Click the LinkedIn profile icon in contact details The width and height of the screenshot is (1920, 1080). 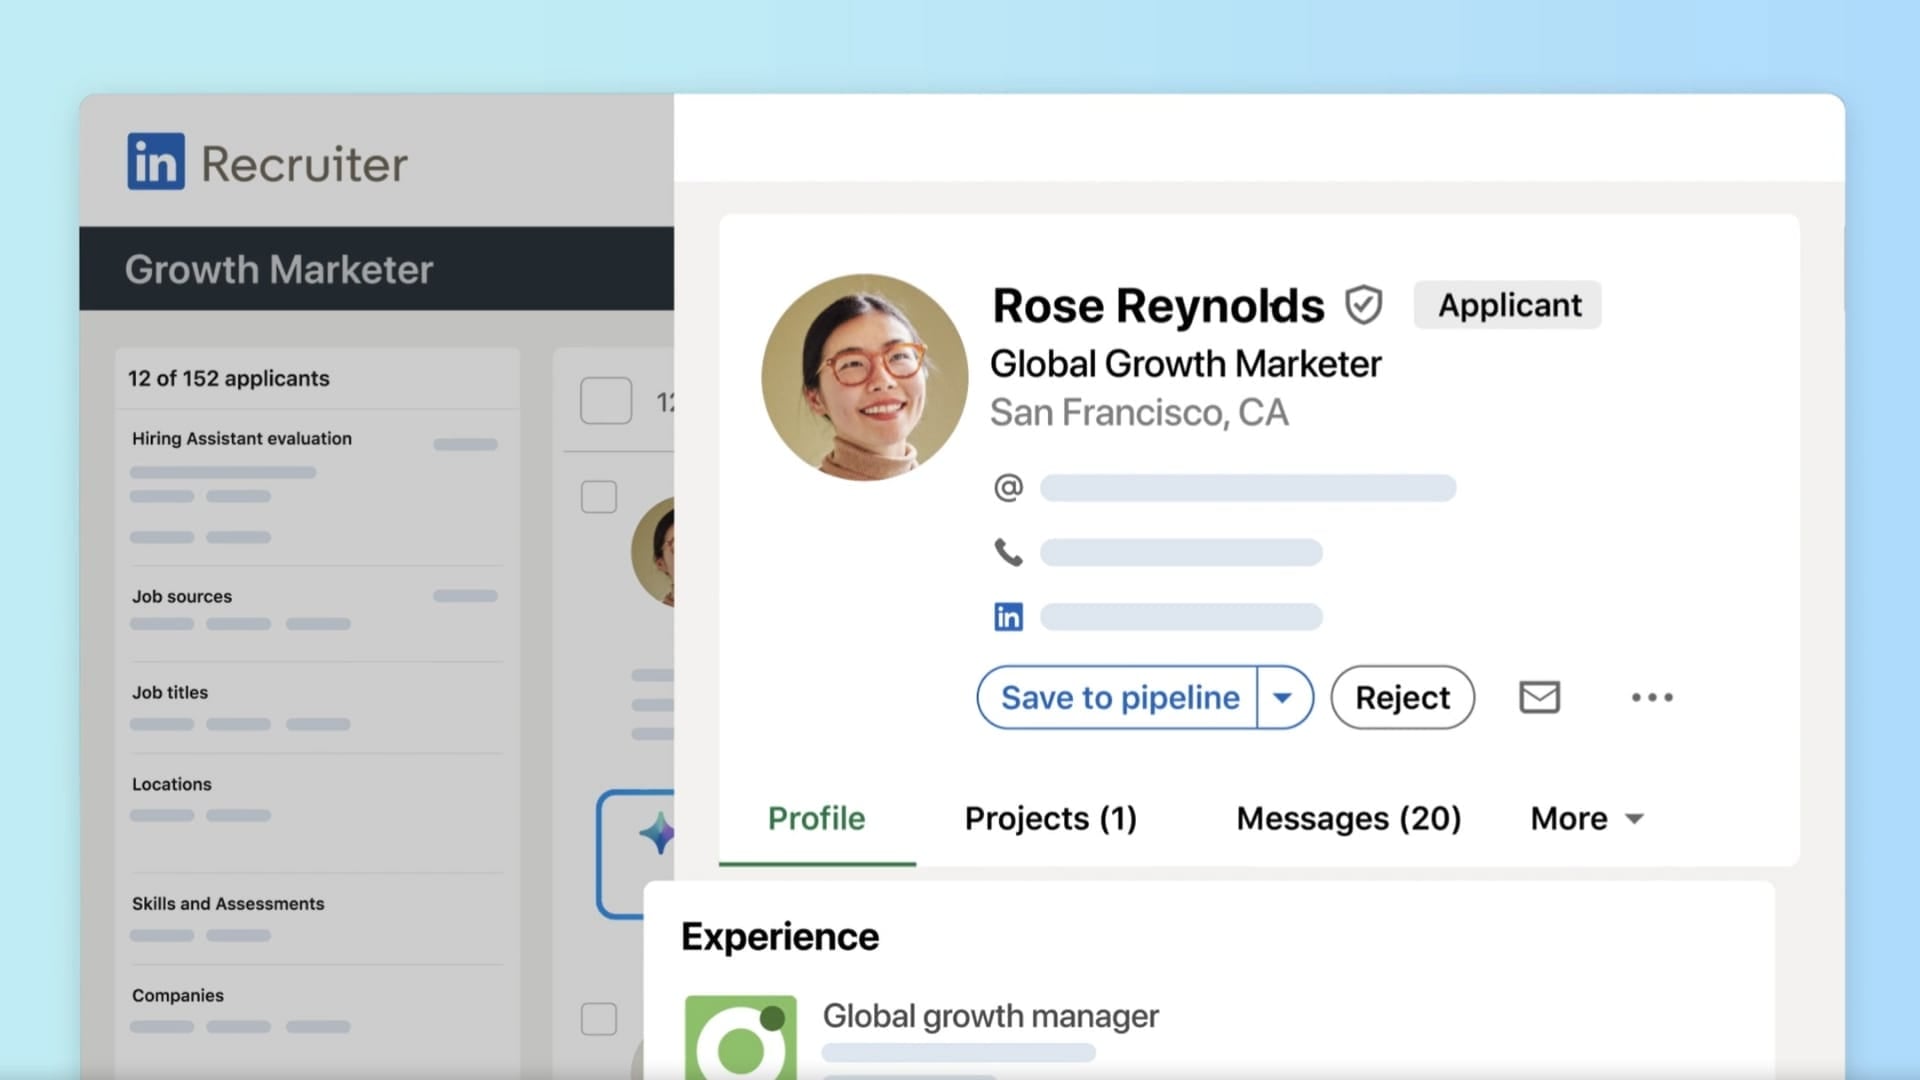tap(1008, 616)
